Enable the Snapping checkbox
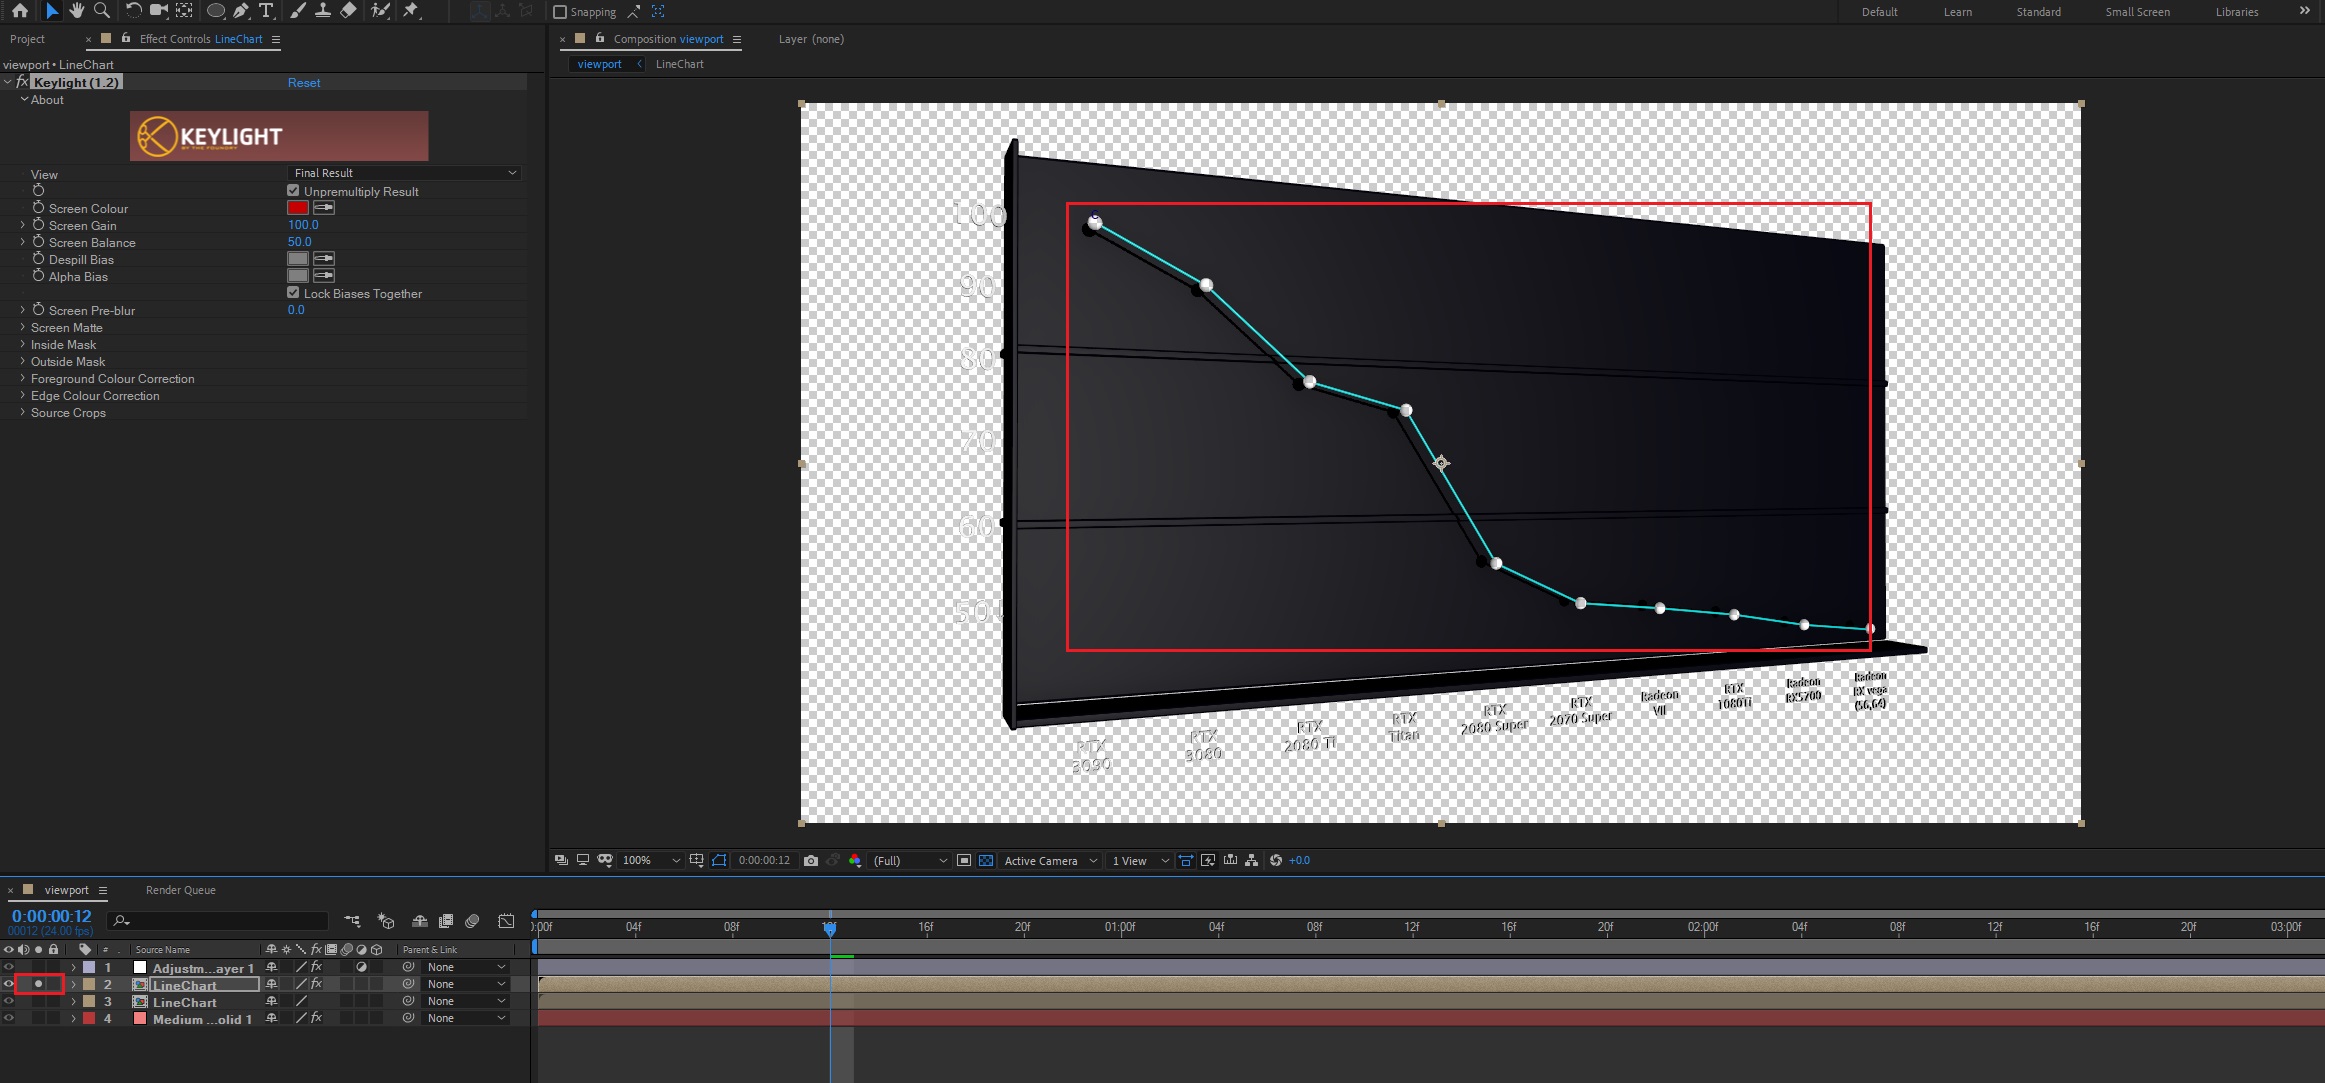This screenshot has height=1083, width=2325. [560, 12]
